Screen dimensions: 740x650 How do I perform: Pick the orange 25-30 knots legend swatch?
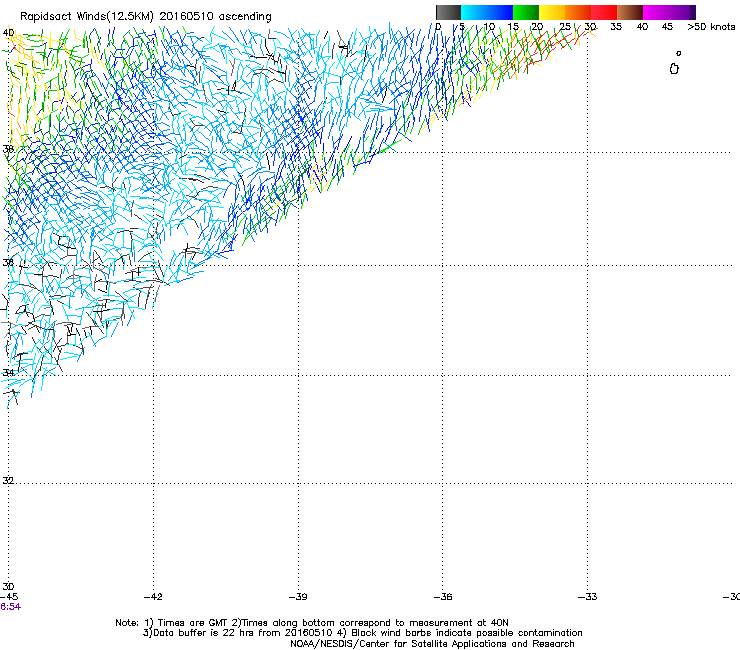tap(578, 12)
